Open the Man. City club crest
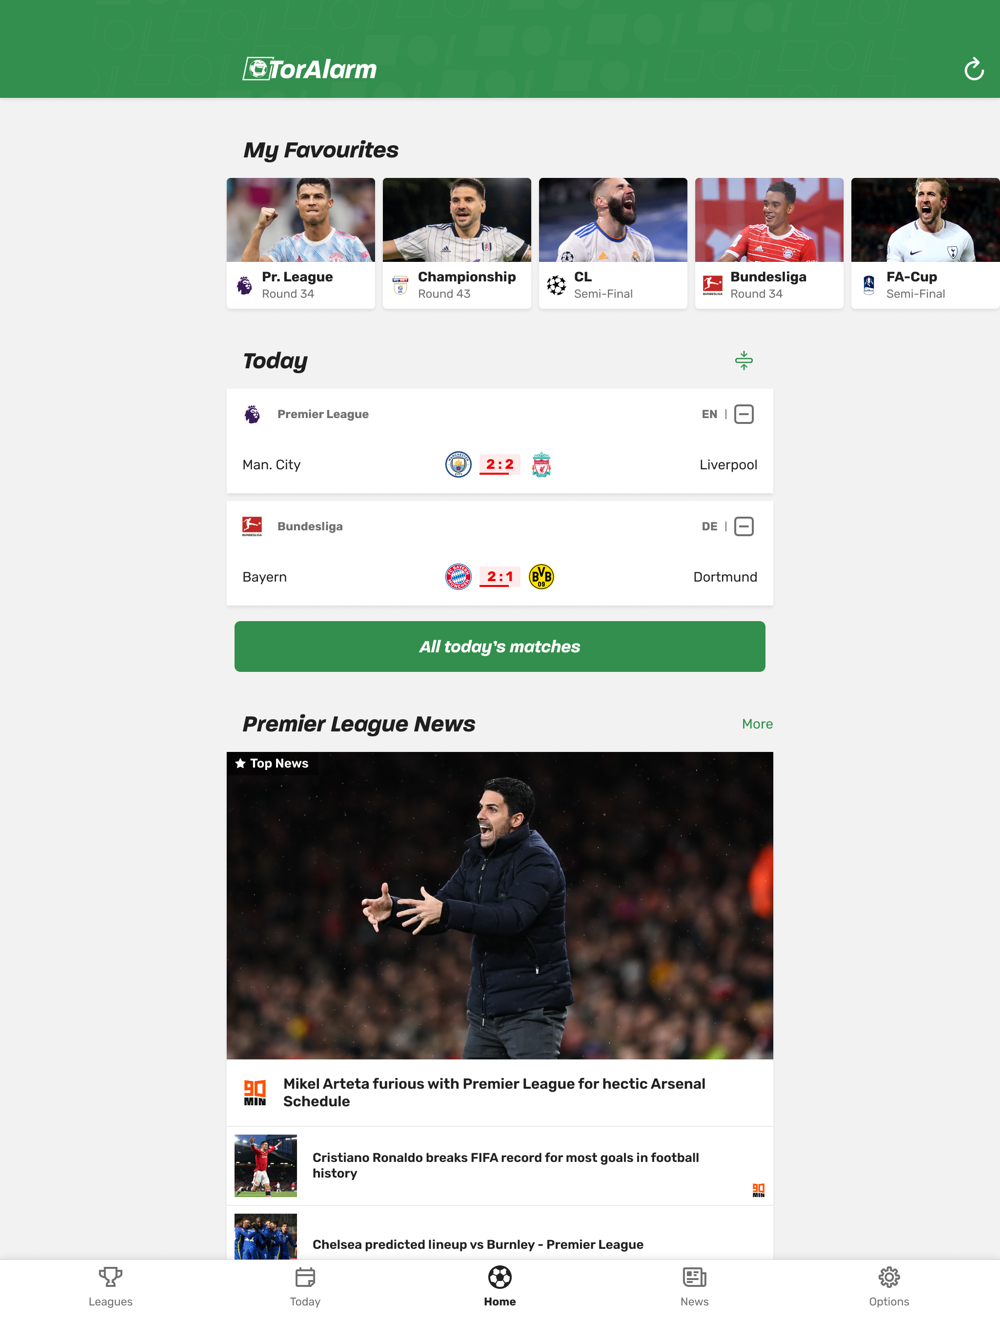 [458, 465]
